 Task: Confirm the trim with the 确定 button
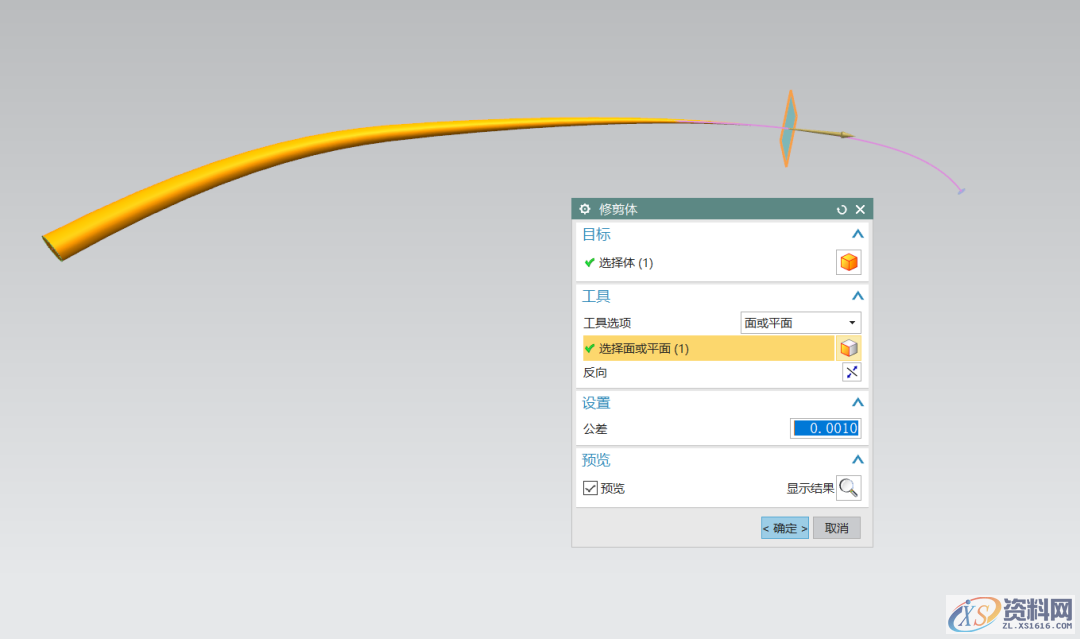784,527
